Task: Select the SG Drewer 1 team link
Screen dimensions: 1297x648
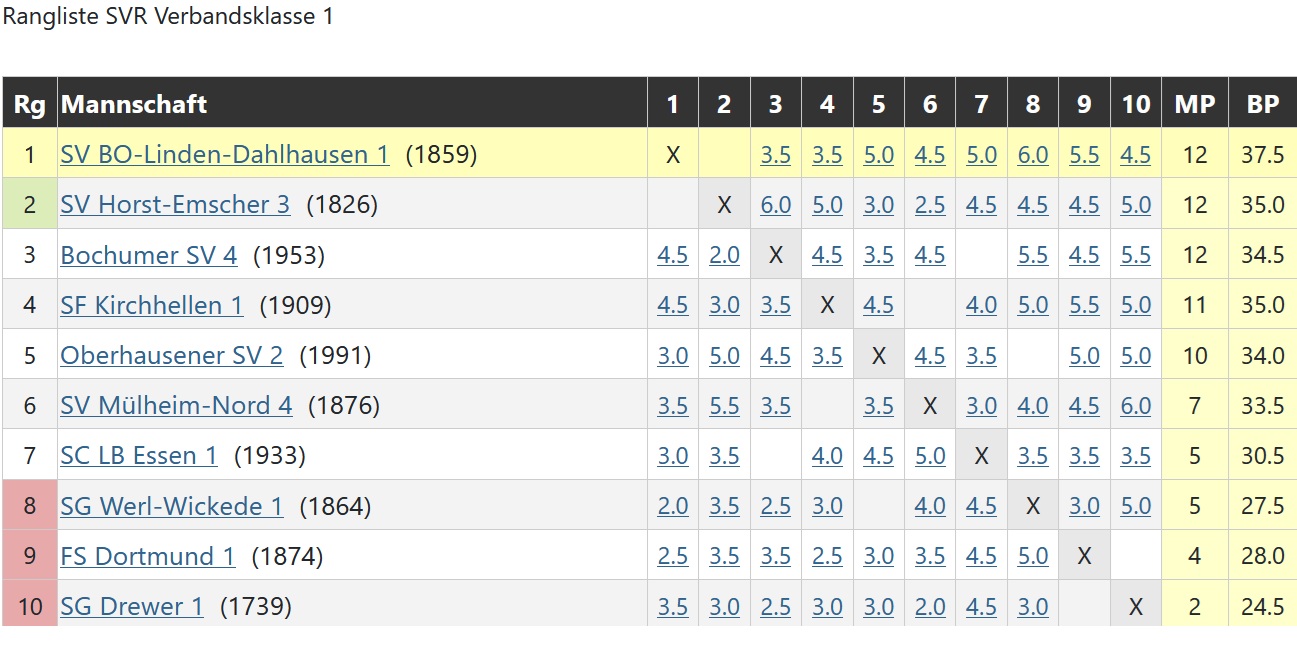Action: (132, 606)
